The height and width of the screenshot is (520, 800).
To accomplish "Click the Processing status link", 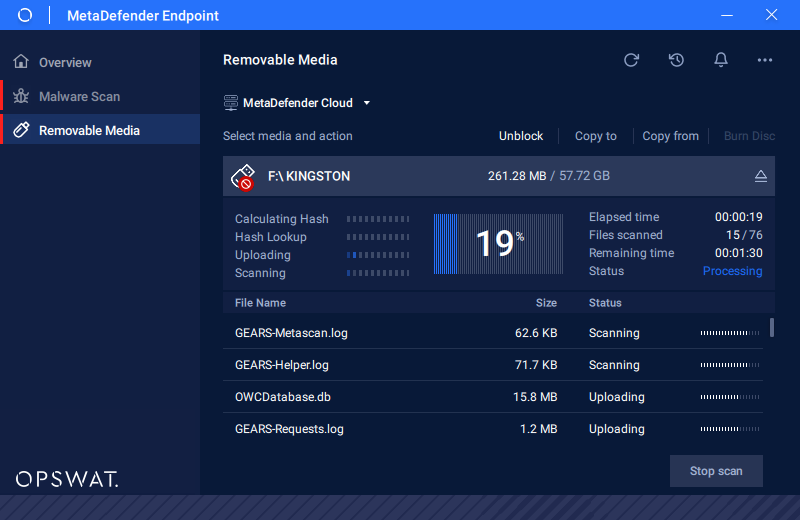I will (x=732, y=271).
